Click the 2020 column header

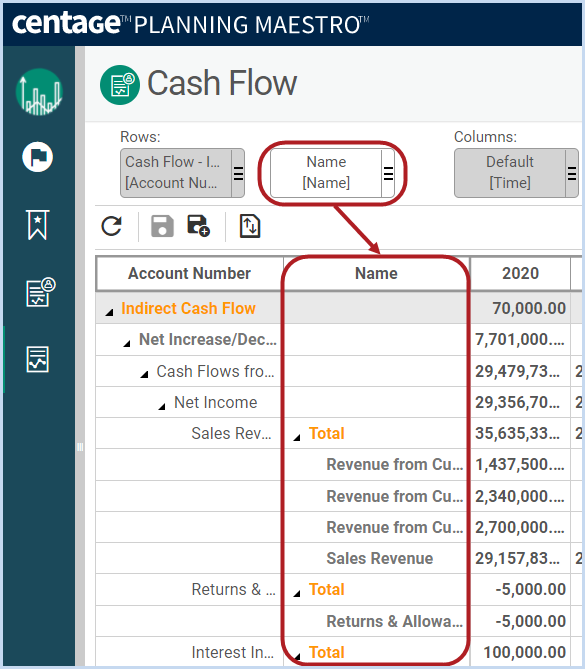click(520, 273)
